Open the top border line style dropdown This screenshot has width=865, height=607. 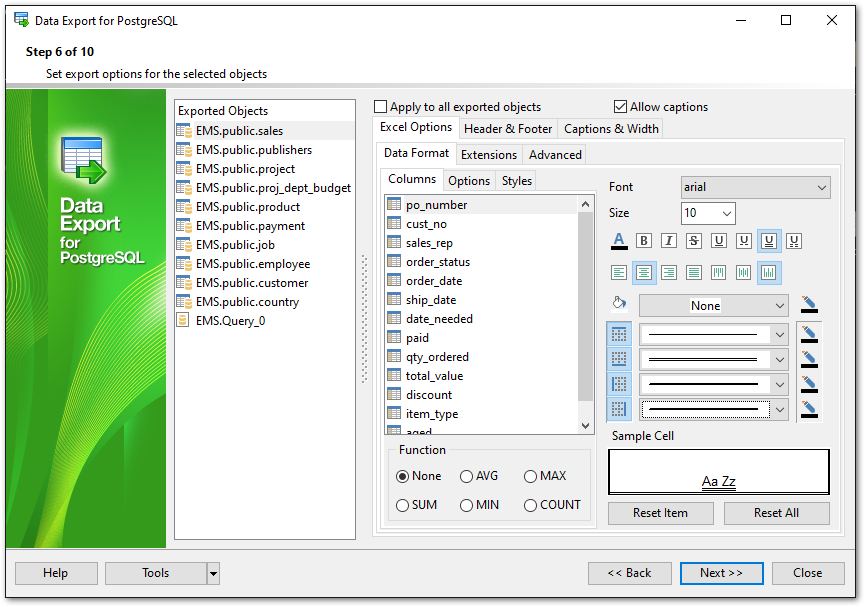click(x=714, y=334)
